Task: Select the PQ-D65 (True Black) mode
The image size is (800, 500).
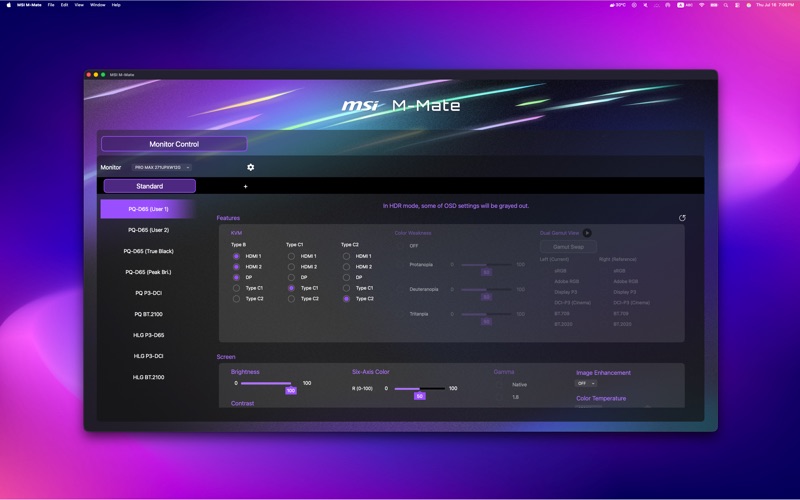Action: click(x=148, y=251)
